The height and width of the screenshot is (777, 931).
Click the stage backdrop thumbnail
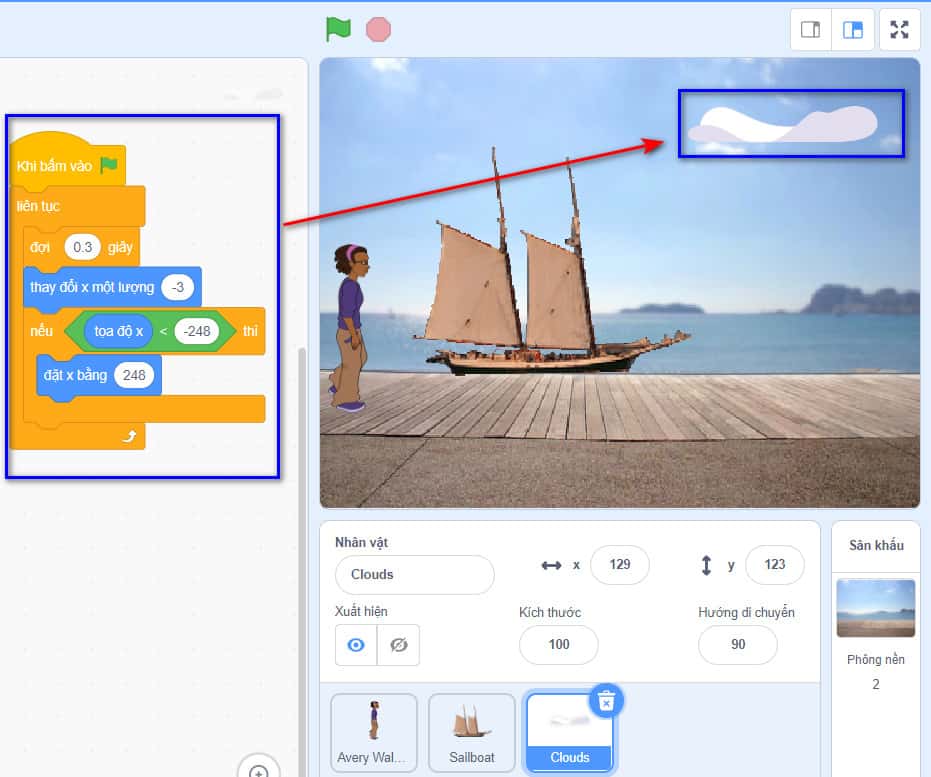(x=875, y=608)
